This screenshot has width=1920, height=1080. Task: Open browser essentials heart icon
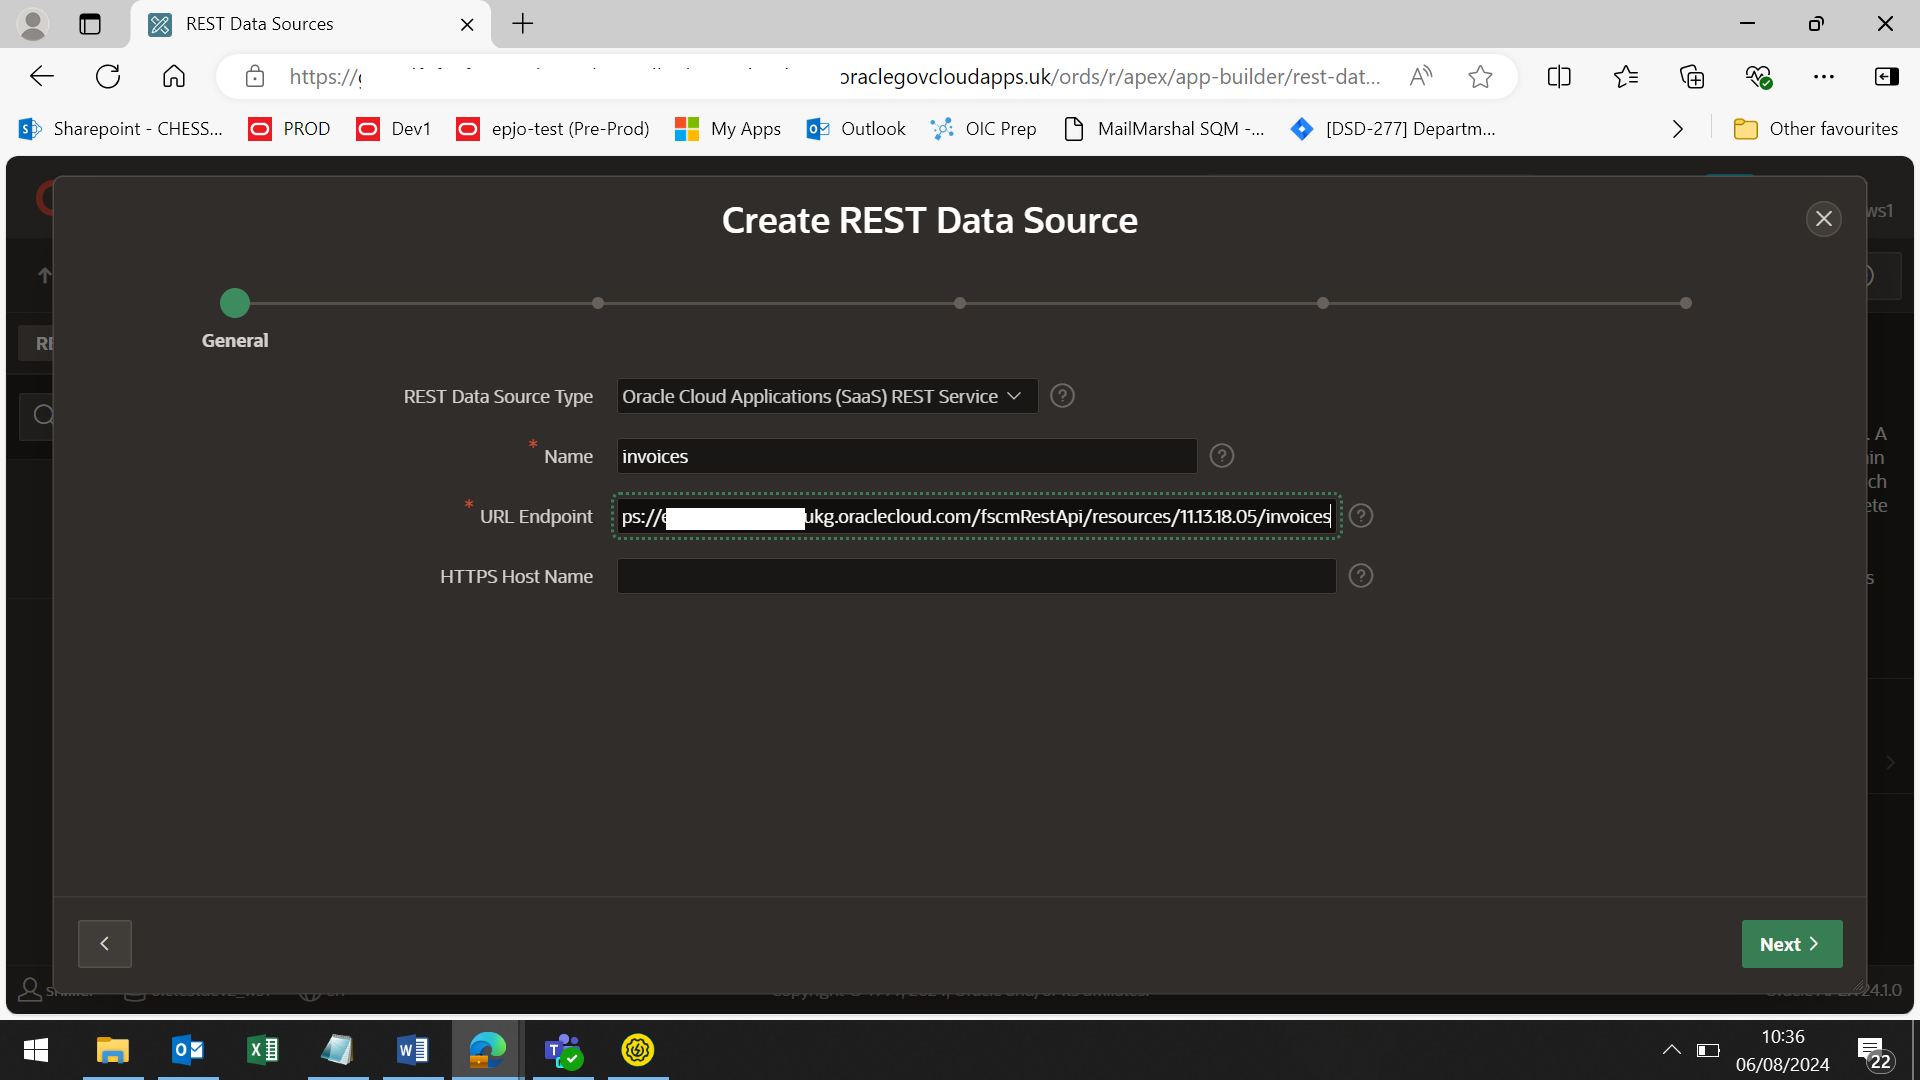coord(1758,77)
